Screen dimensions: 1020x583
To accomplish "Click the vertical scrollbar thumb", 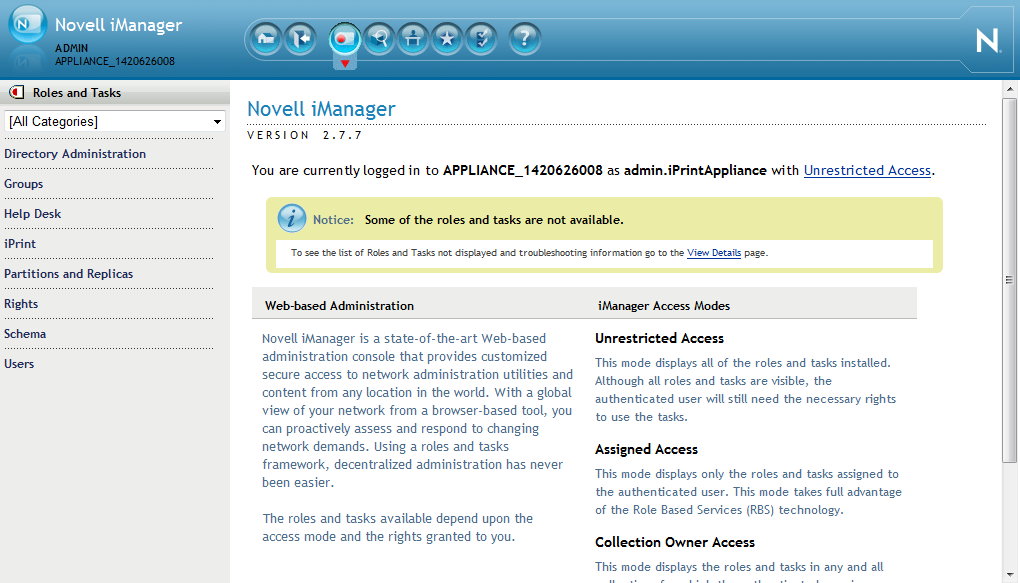I will [1010, 280].
